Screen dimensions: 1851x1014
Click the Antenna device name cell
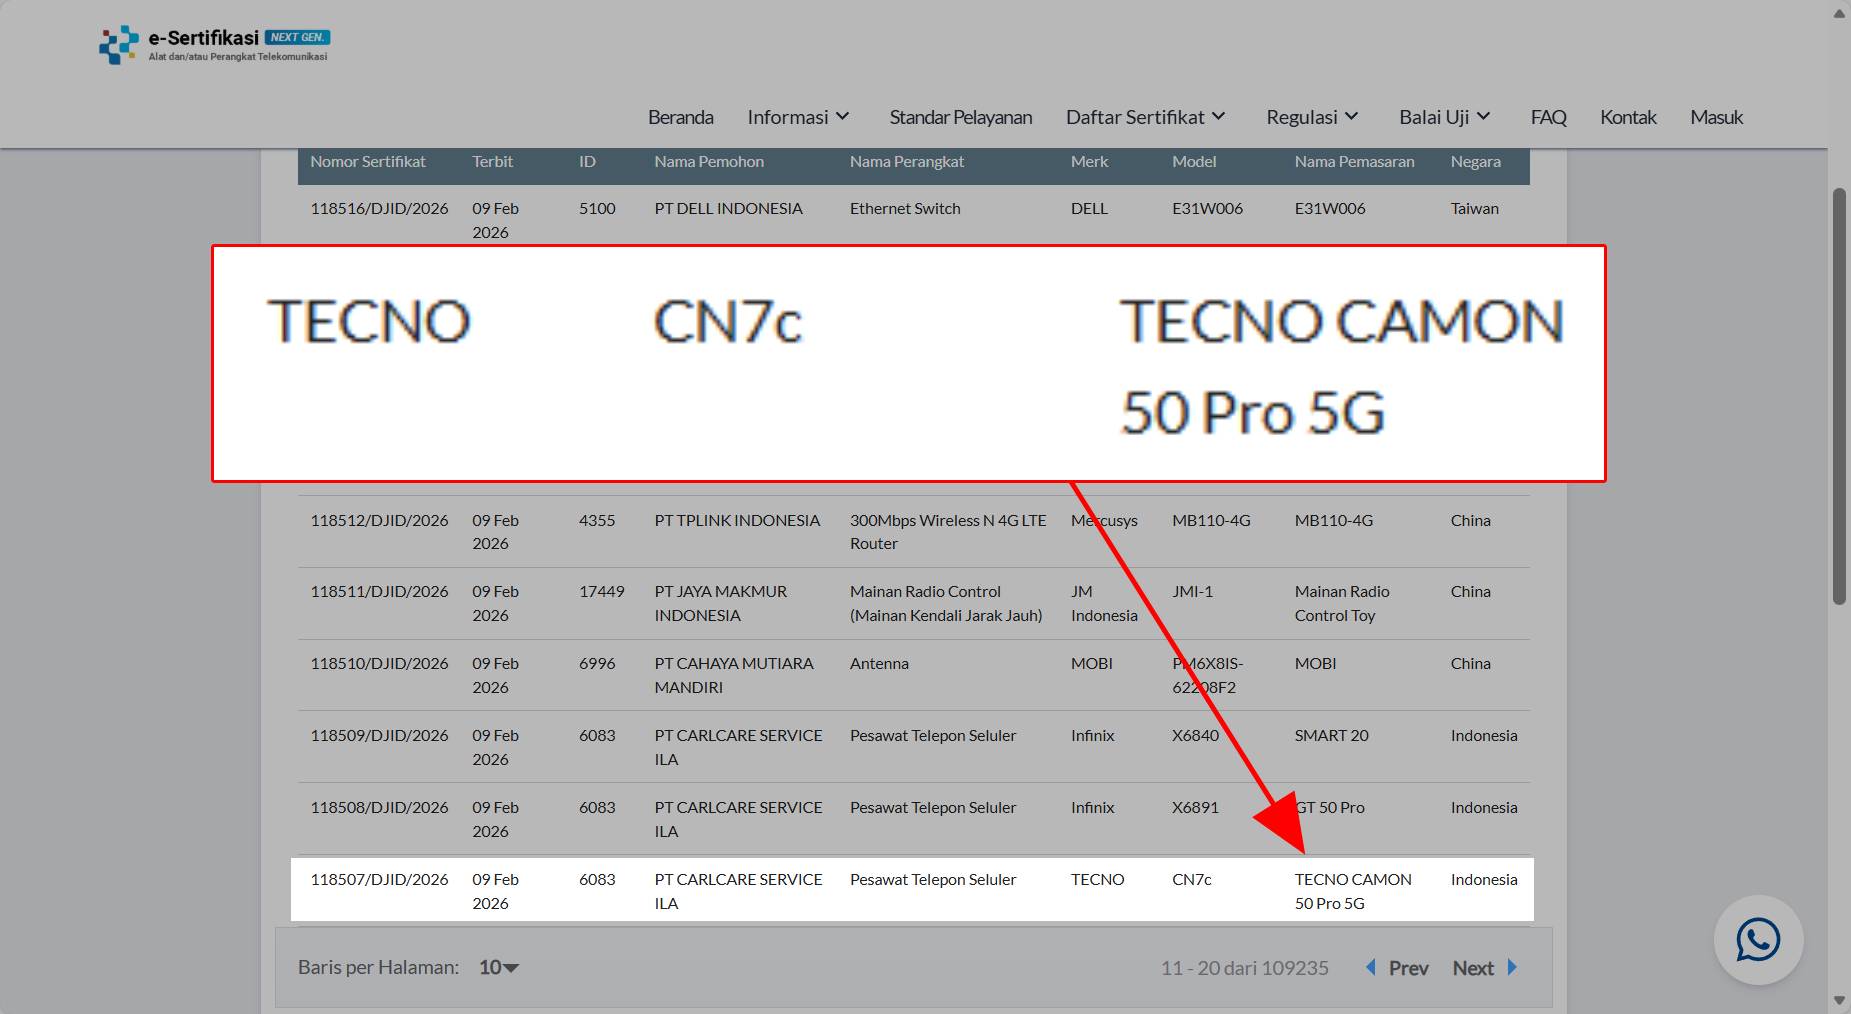click(x=879, y=663)
